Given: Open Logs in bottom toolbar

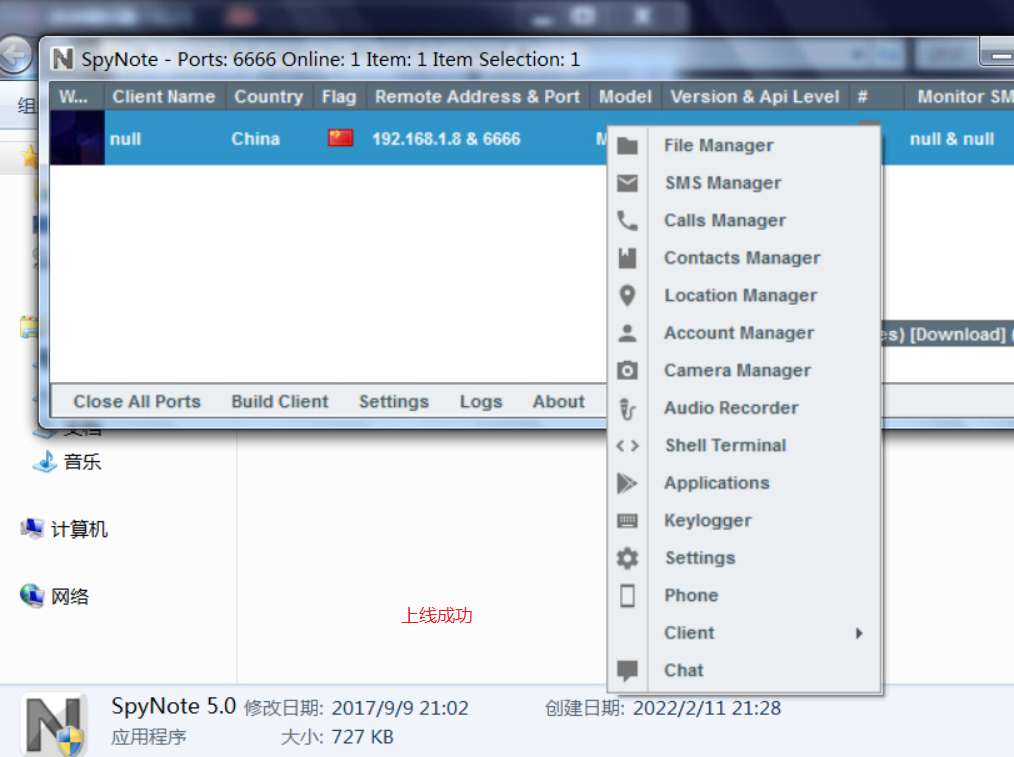Looking at the screenshot, I should (x=480, y=401).
